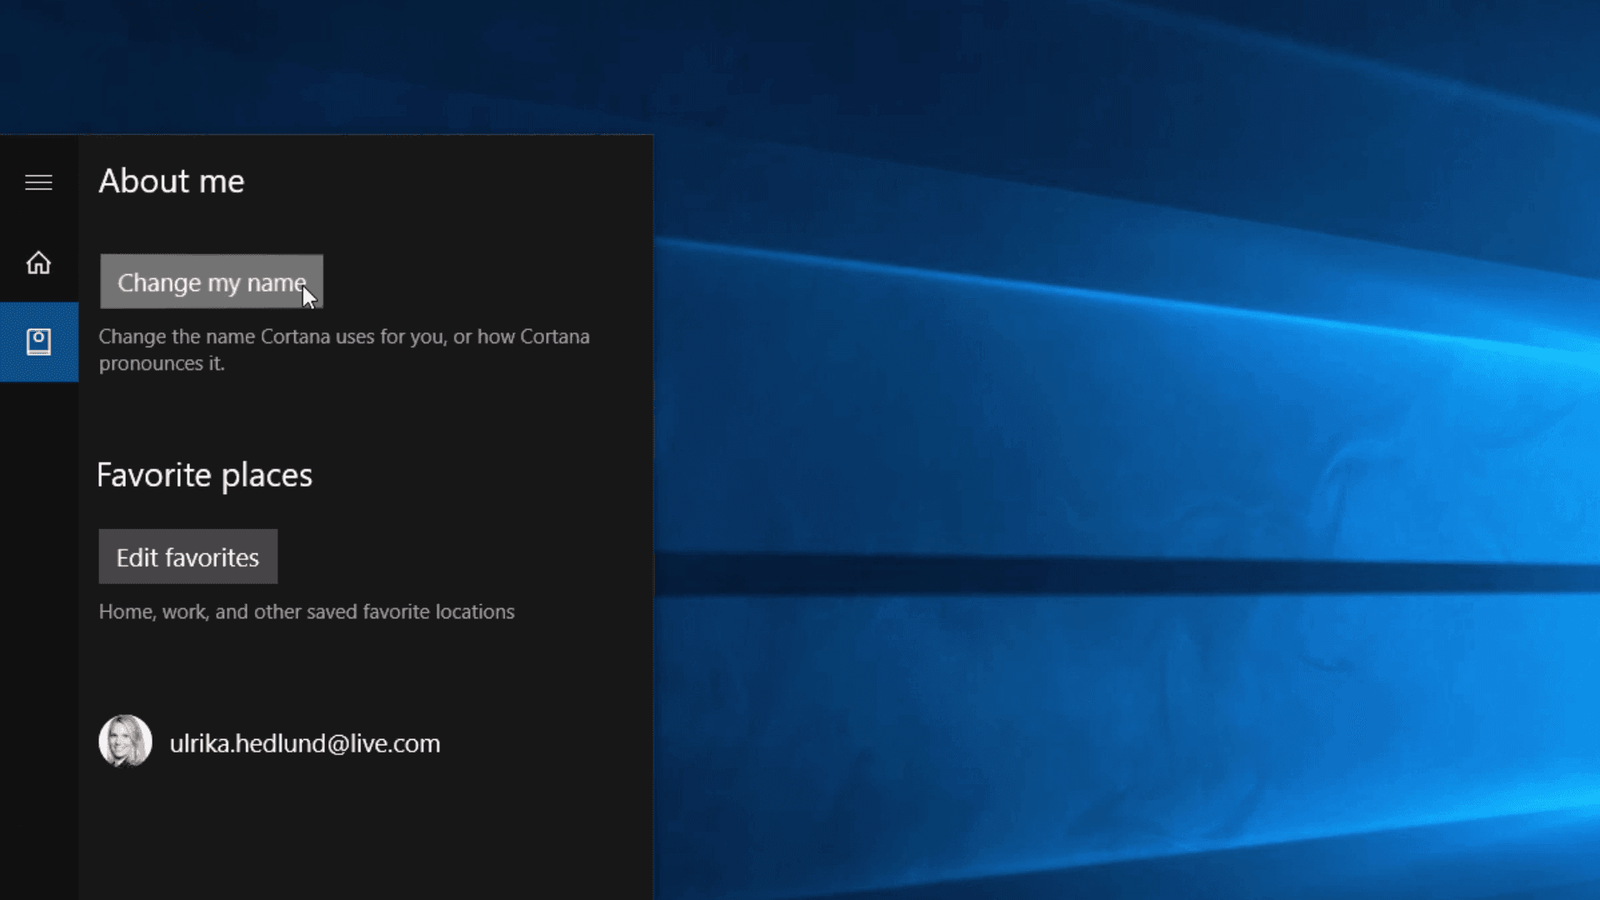This screenshot has height=900, width=1600.
Task: Click blank panel area right of About me title
Action: 450,181
